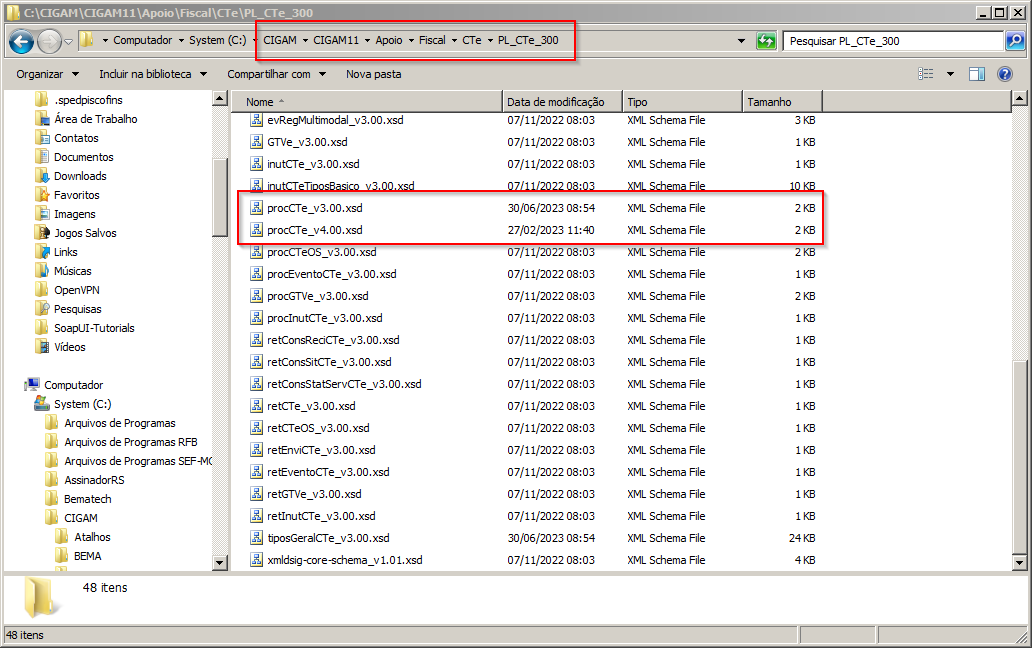The width and height of the screenshot is (1032, 648).
Task: Select the procCTeOS_v3.00.xsd file icon
Action: (257, 252)
